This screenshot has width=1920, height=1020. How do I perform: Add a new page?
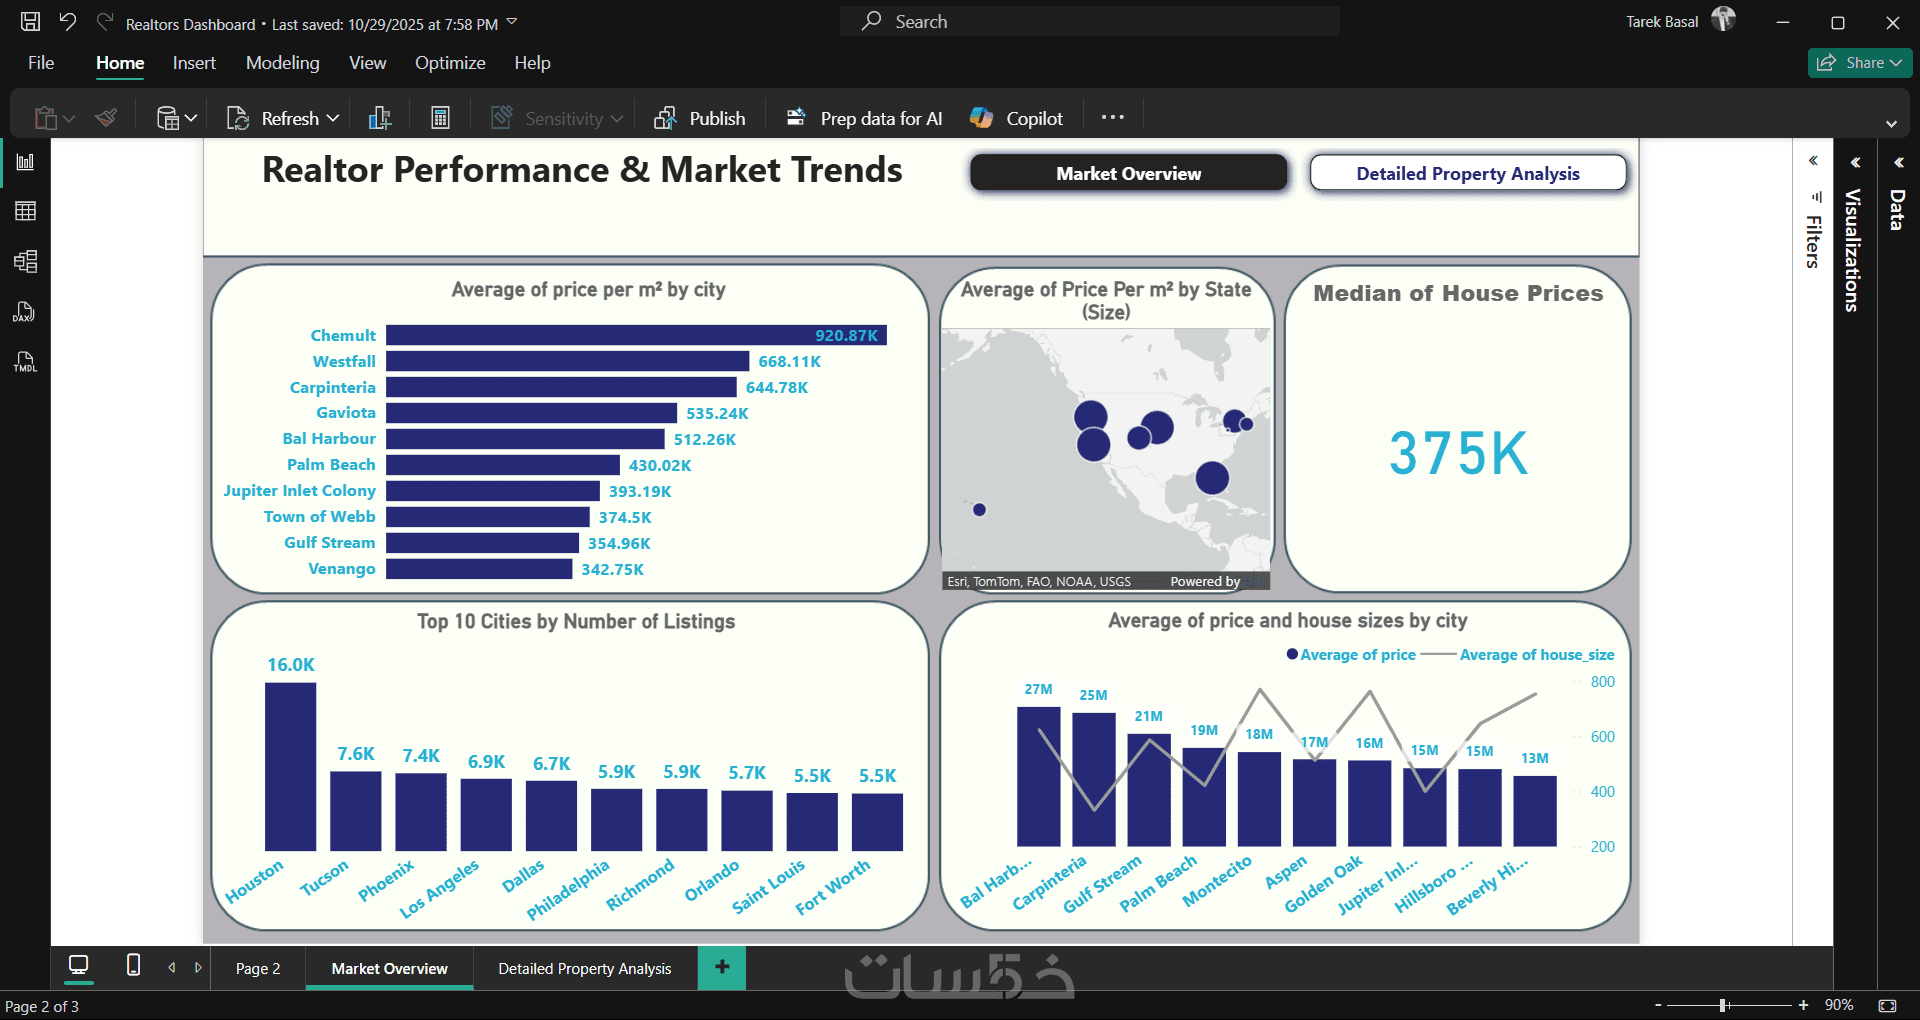[722, 967]
